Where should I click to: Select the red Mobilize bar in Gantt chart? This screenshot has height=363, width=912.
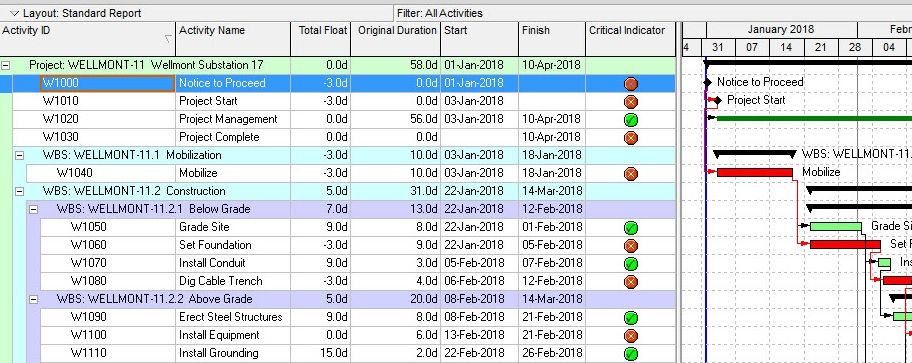[755, 172]
